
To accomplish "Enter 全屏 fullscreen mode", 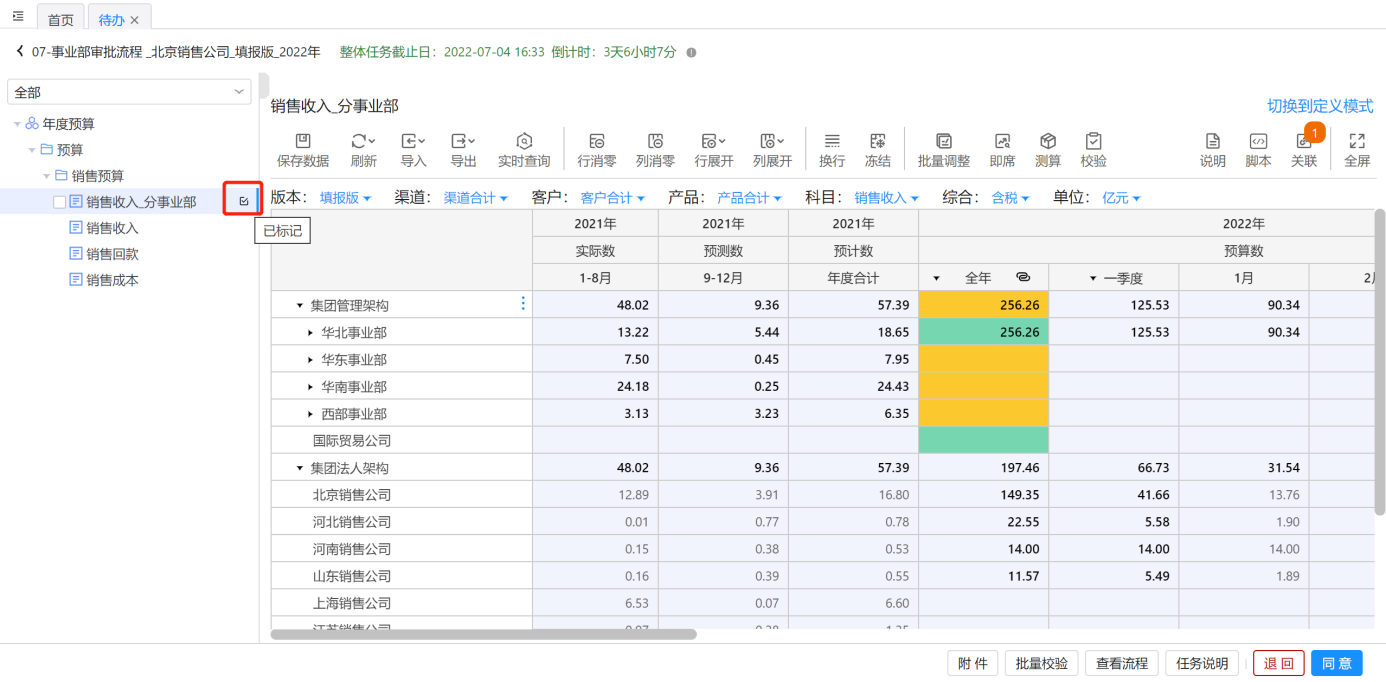I will [1357, 142].
